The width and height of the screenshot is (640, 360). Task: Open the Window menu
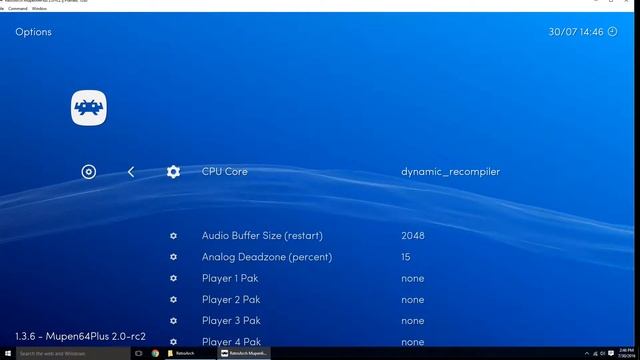[x=39, y=9]
